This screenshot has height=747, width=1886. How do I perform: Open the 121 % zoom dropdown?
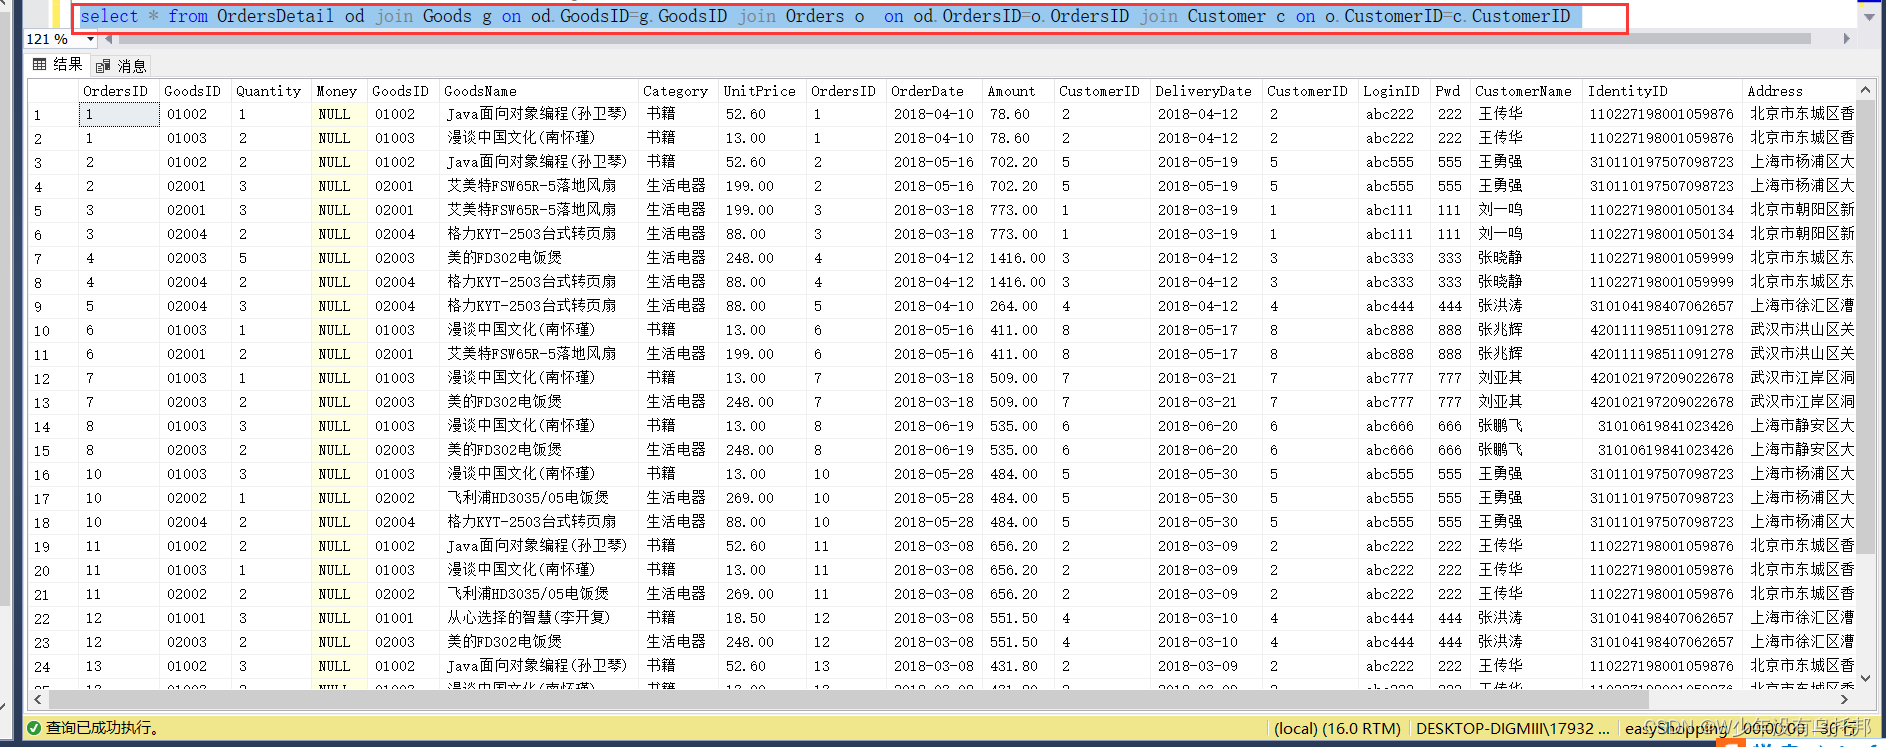click(x=90, y=39)
